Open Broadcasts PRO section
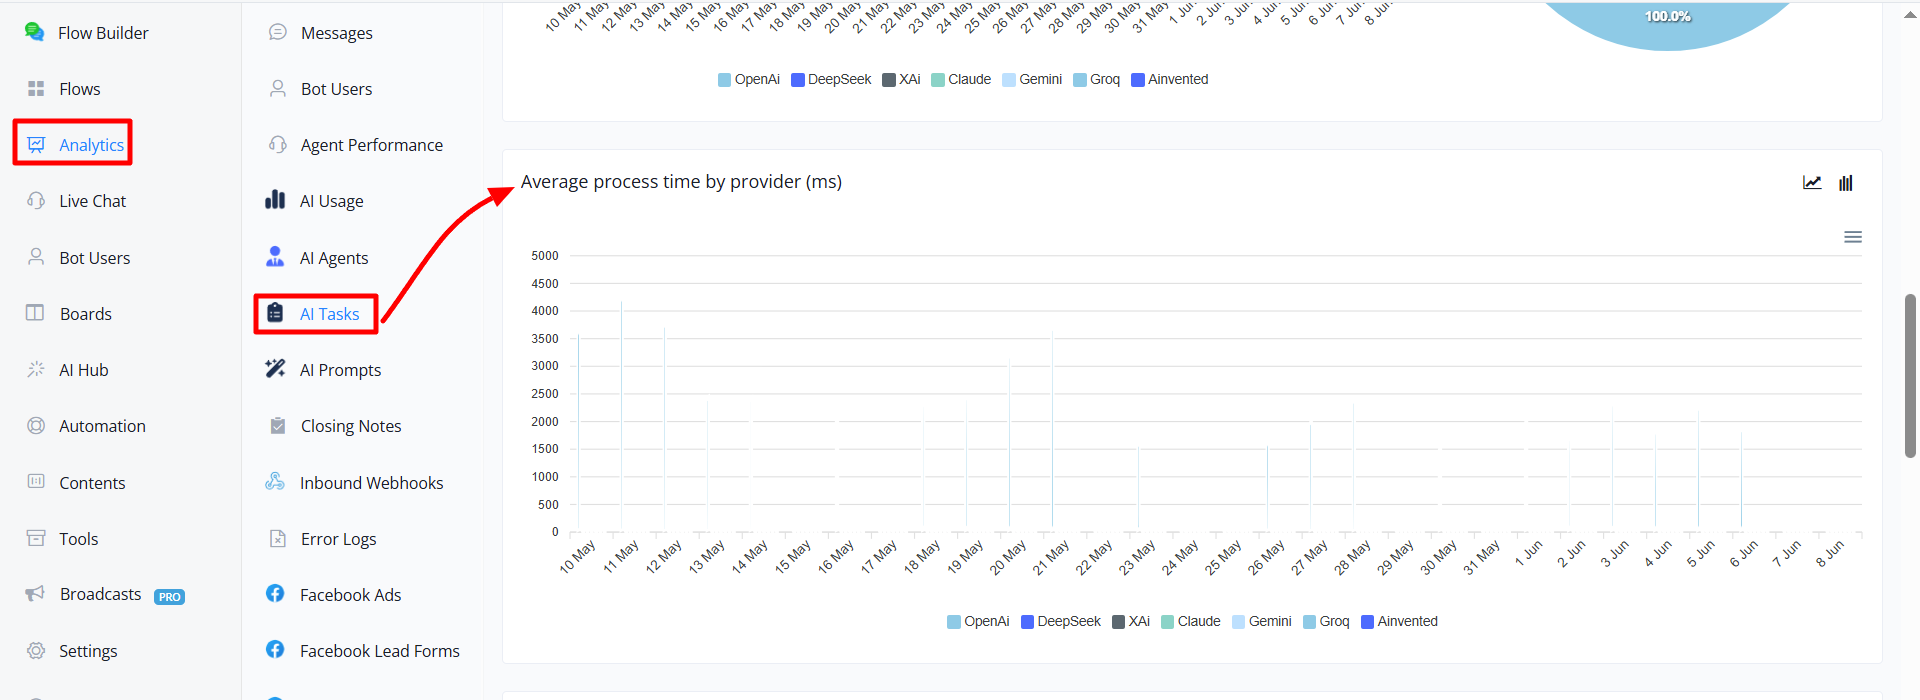 (x=105, y=594)
